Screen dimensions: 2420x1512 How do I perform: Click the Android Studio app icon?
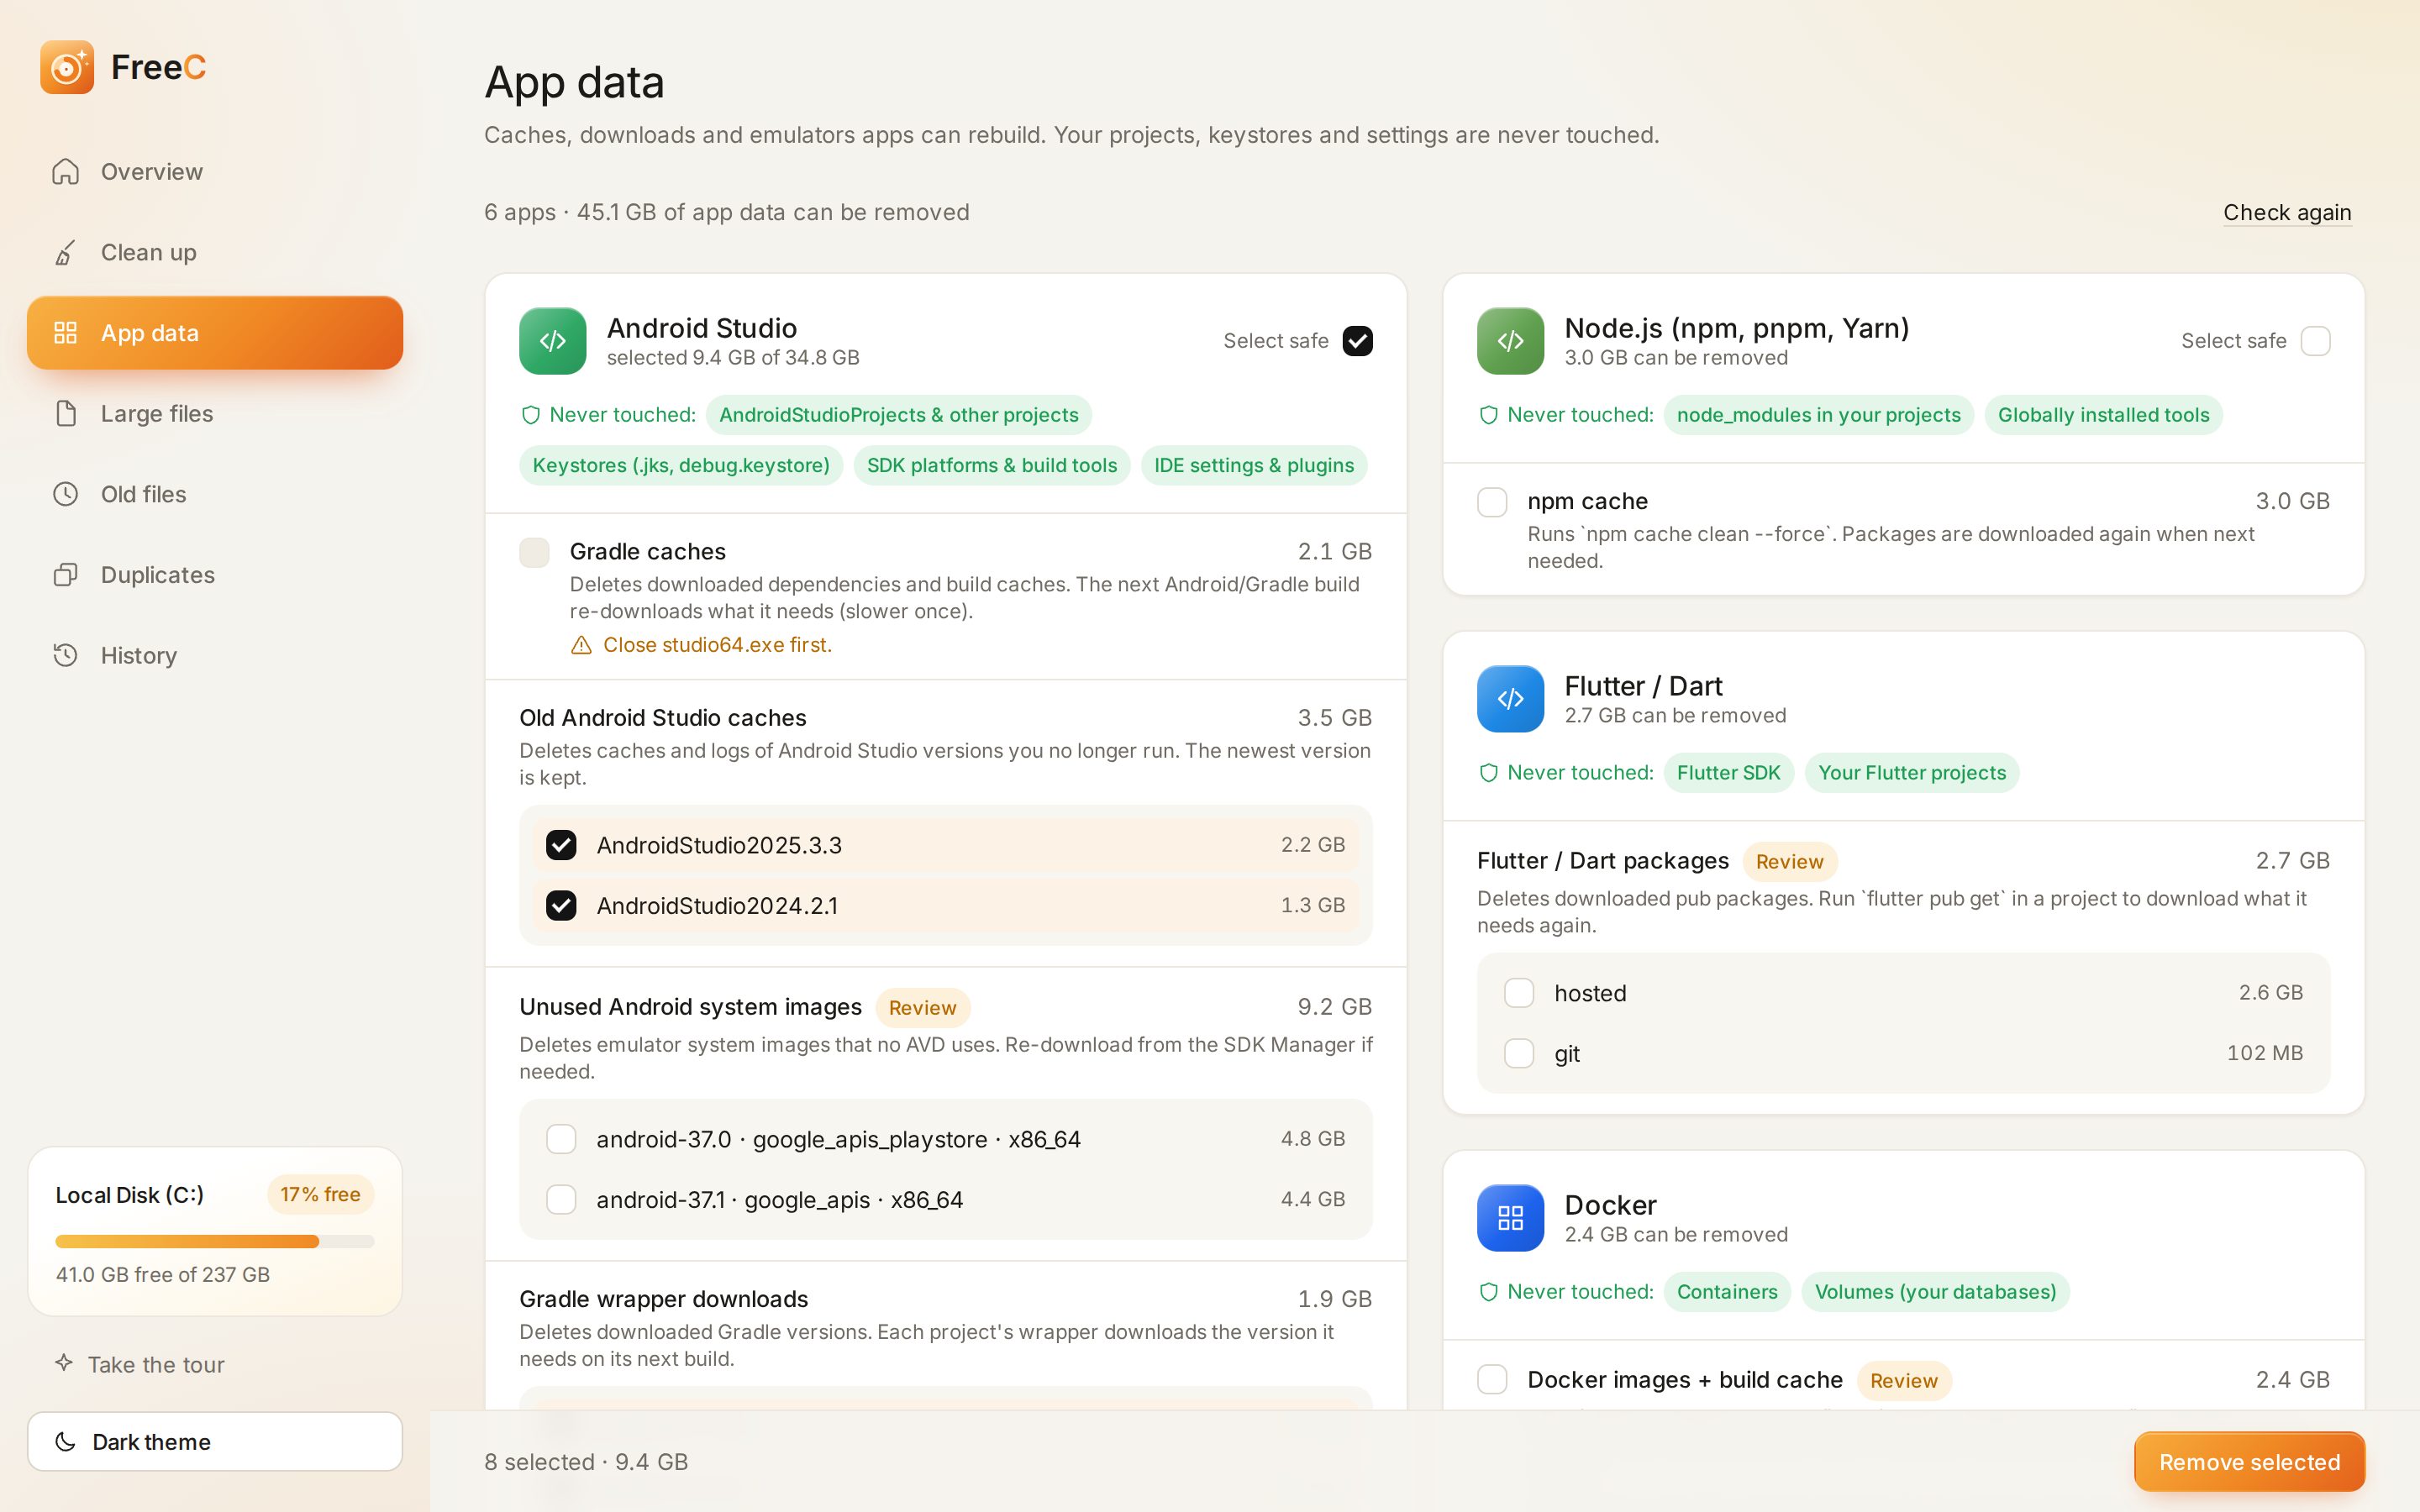[x=553, y=341]
